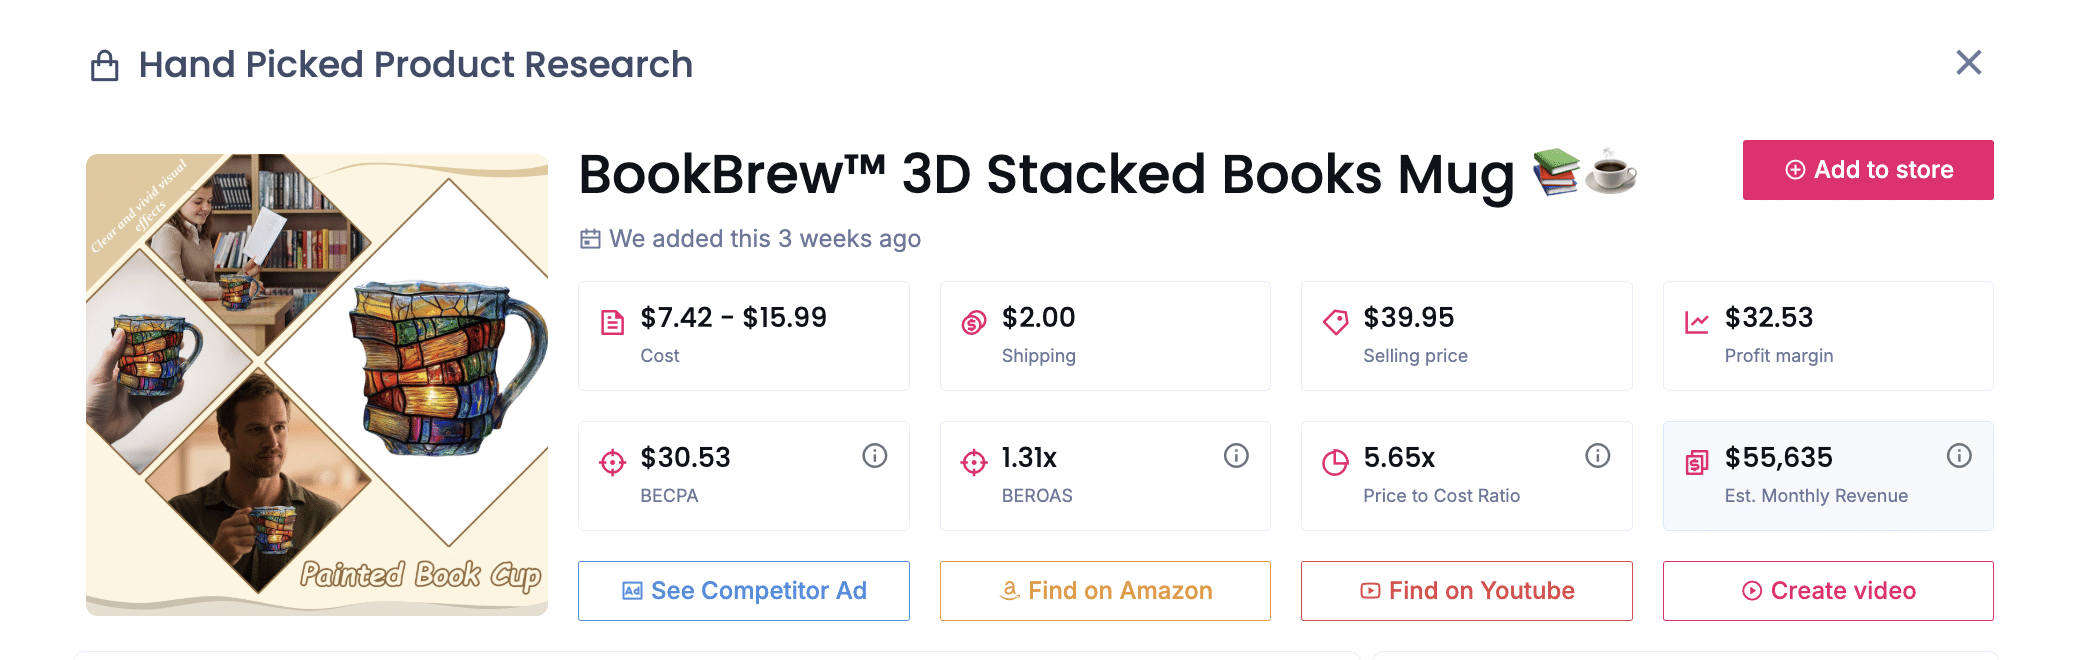Click the Price to Cost Ratio pie icon
This screenshot has width=2080, height=660.
(x=1335, y=462)
